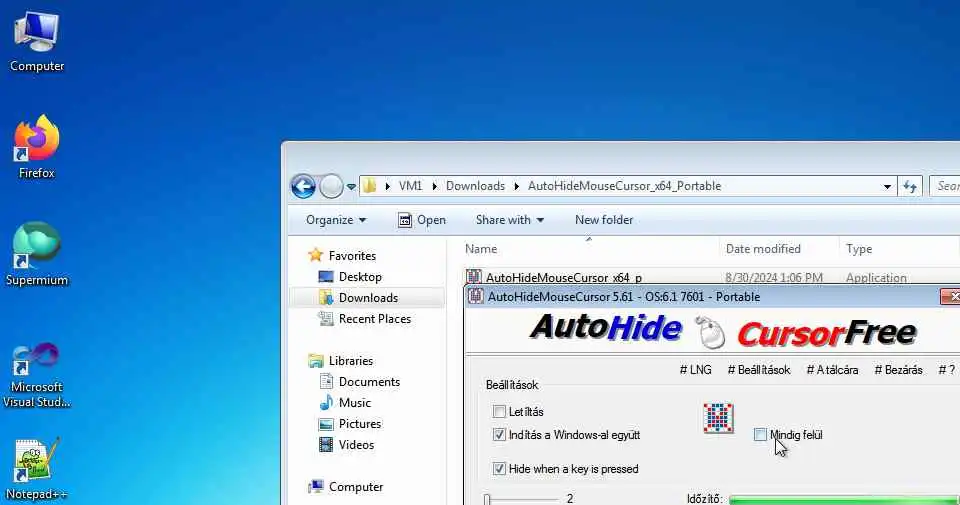Viewport: 960px width, 505px height.
Task: Create a New folder
Action: click(x=604, y=220)
